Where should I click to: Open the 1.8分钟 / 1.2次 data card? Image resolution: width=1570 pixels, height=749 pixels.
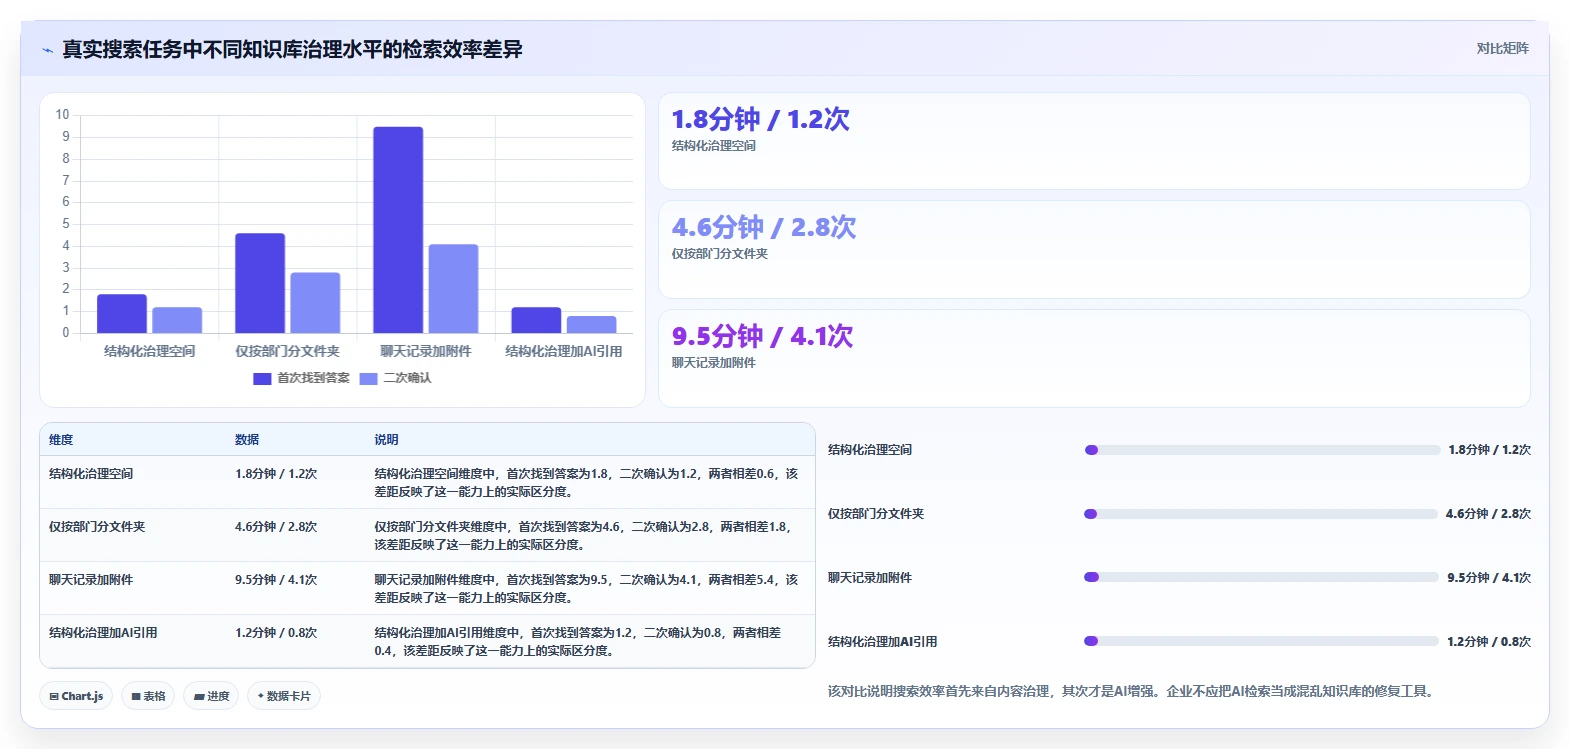tap(1094, 141)
